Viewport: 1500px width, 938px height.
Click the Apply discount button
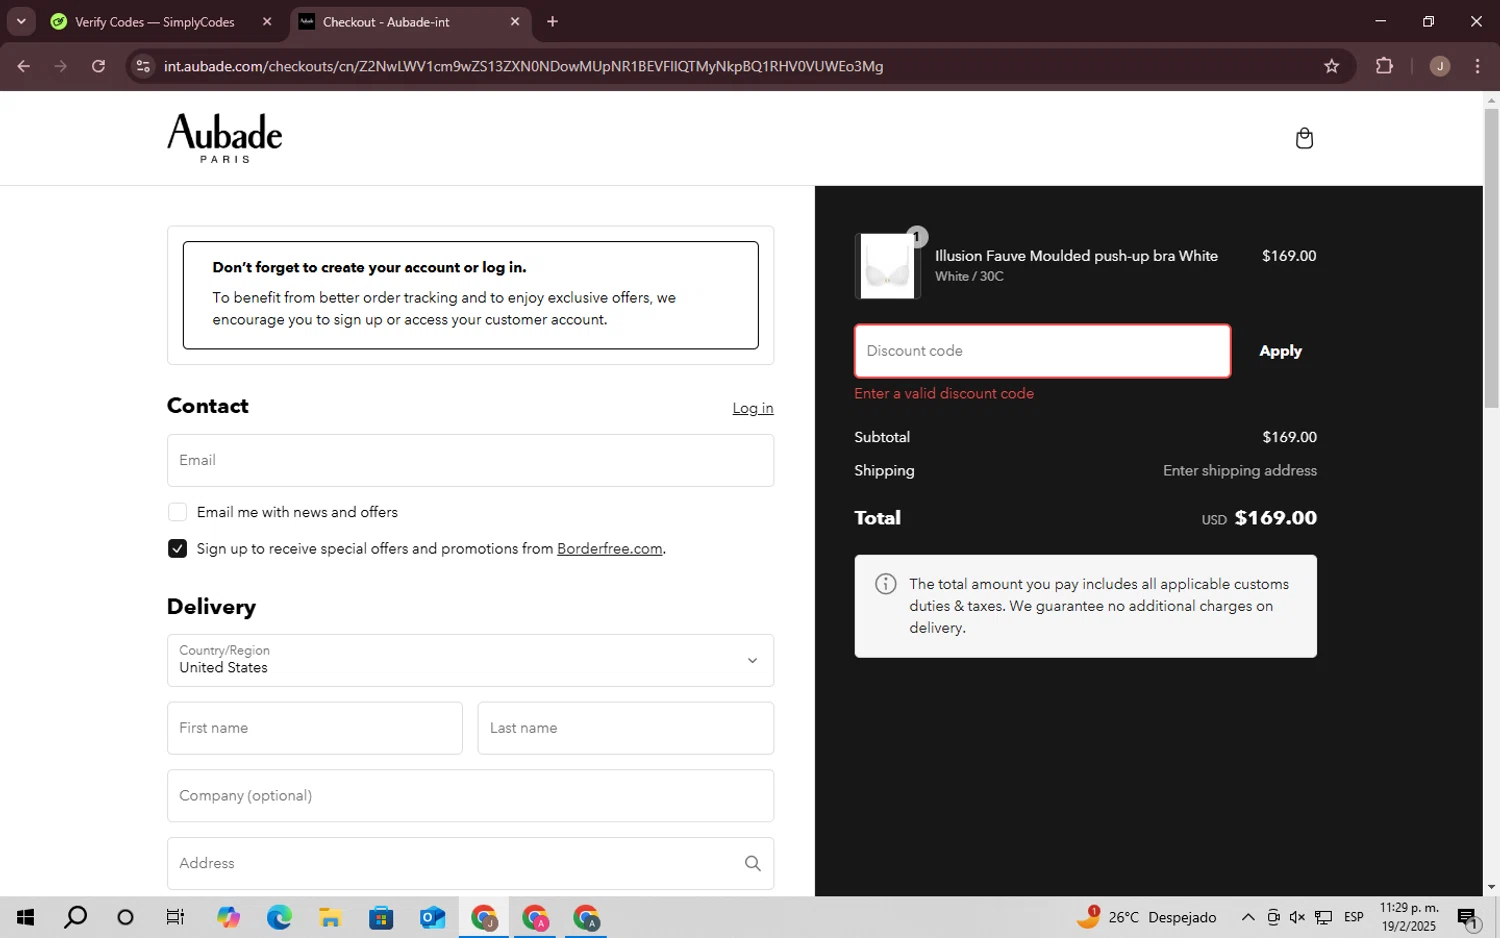1280,351
